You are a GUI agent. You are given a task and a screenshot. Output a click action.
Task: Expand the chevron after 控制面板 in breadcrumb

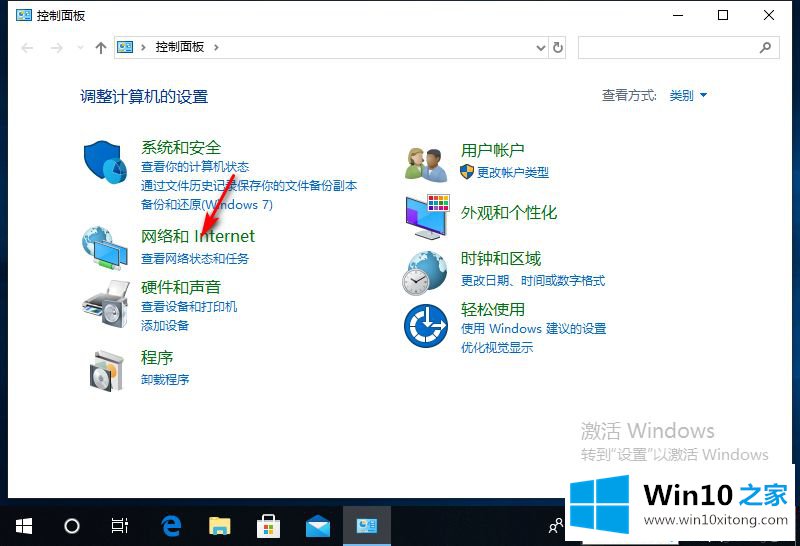tap(216, 47)
